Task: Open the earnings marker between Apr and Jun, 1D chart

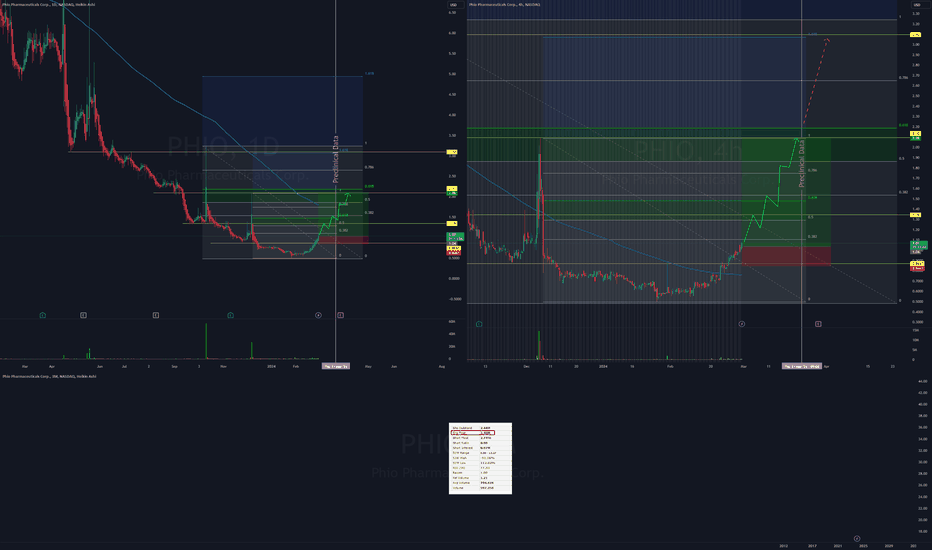Action: (x=83, y=315)
